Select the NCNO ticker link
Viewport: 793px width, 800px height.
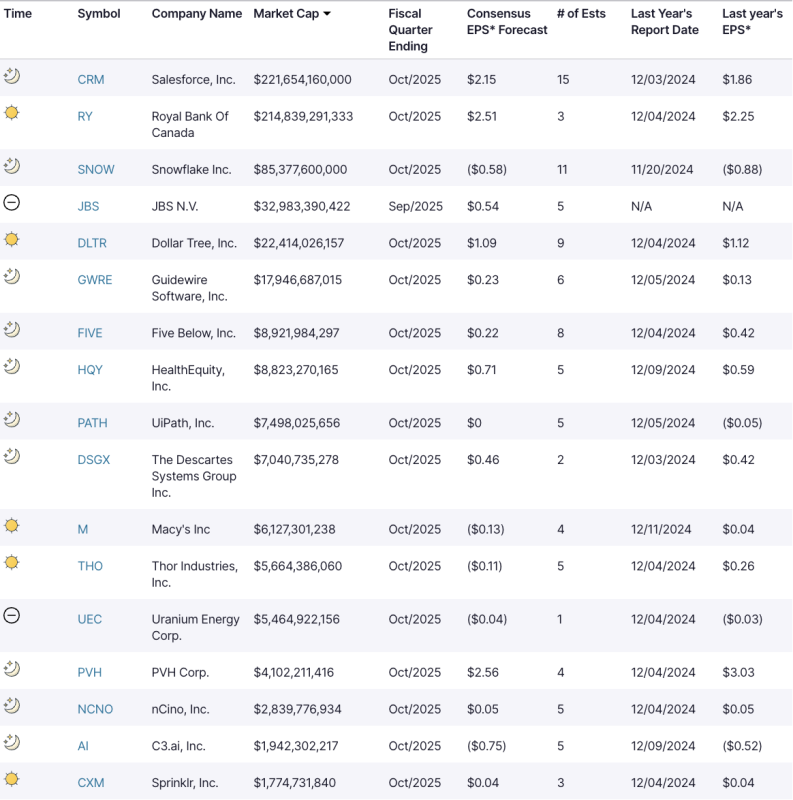point(95,709)
